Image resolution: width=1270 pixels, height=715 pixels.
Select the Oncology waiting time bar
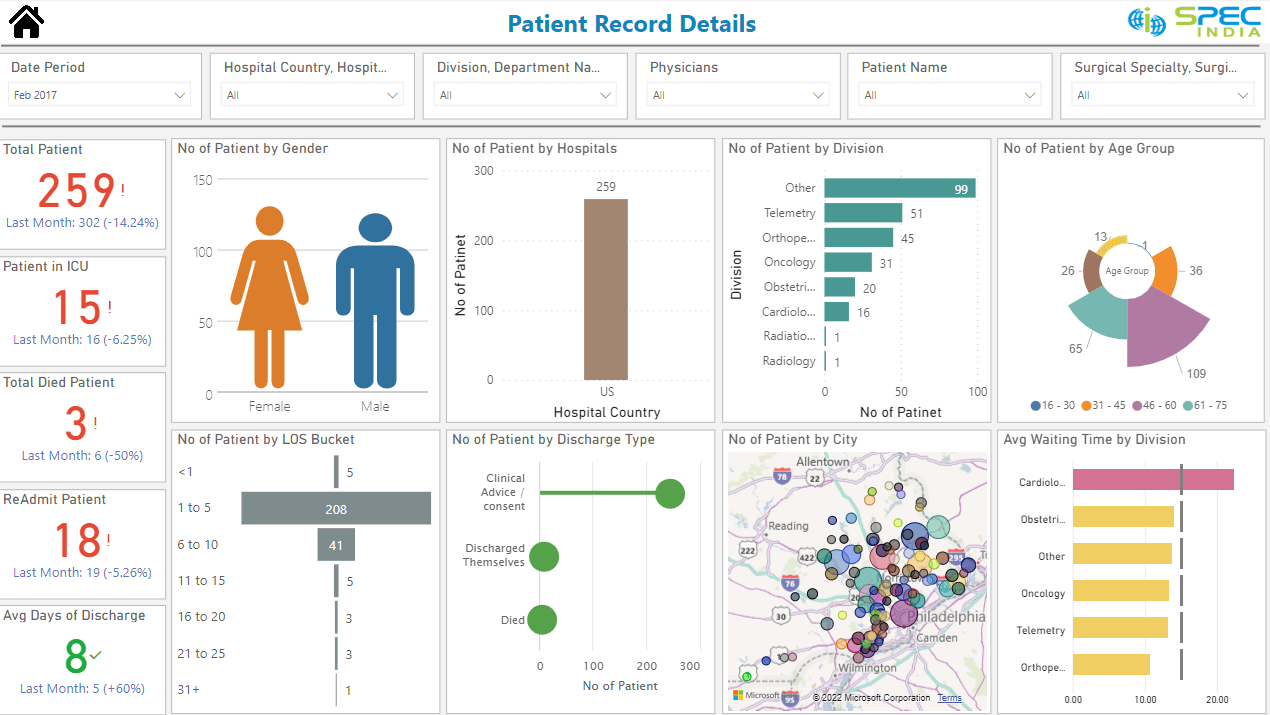(1121, 591)
